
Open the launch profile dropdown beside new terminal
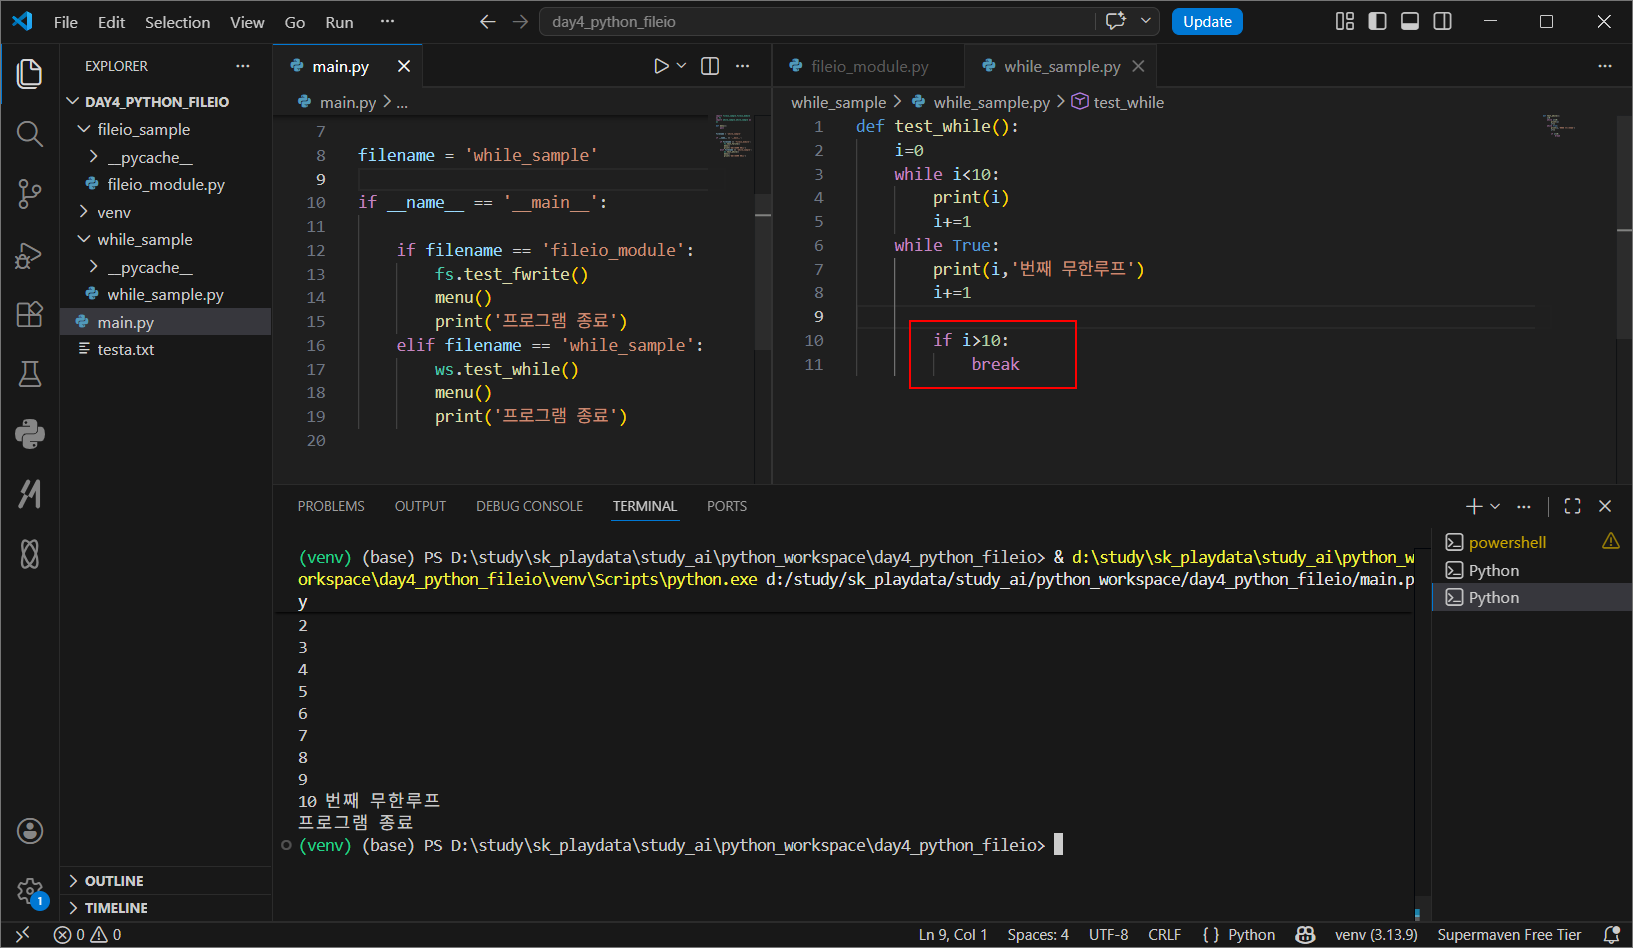click(1495, 506)
